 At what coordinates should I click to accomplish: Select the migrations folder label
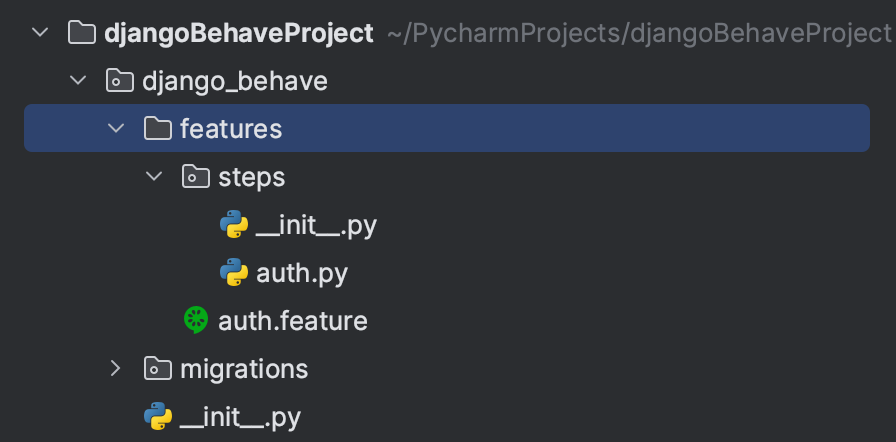click(x=244, y=369)
